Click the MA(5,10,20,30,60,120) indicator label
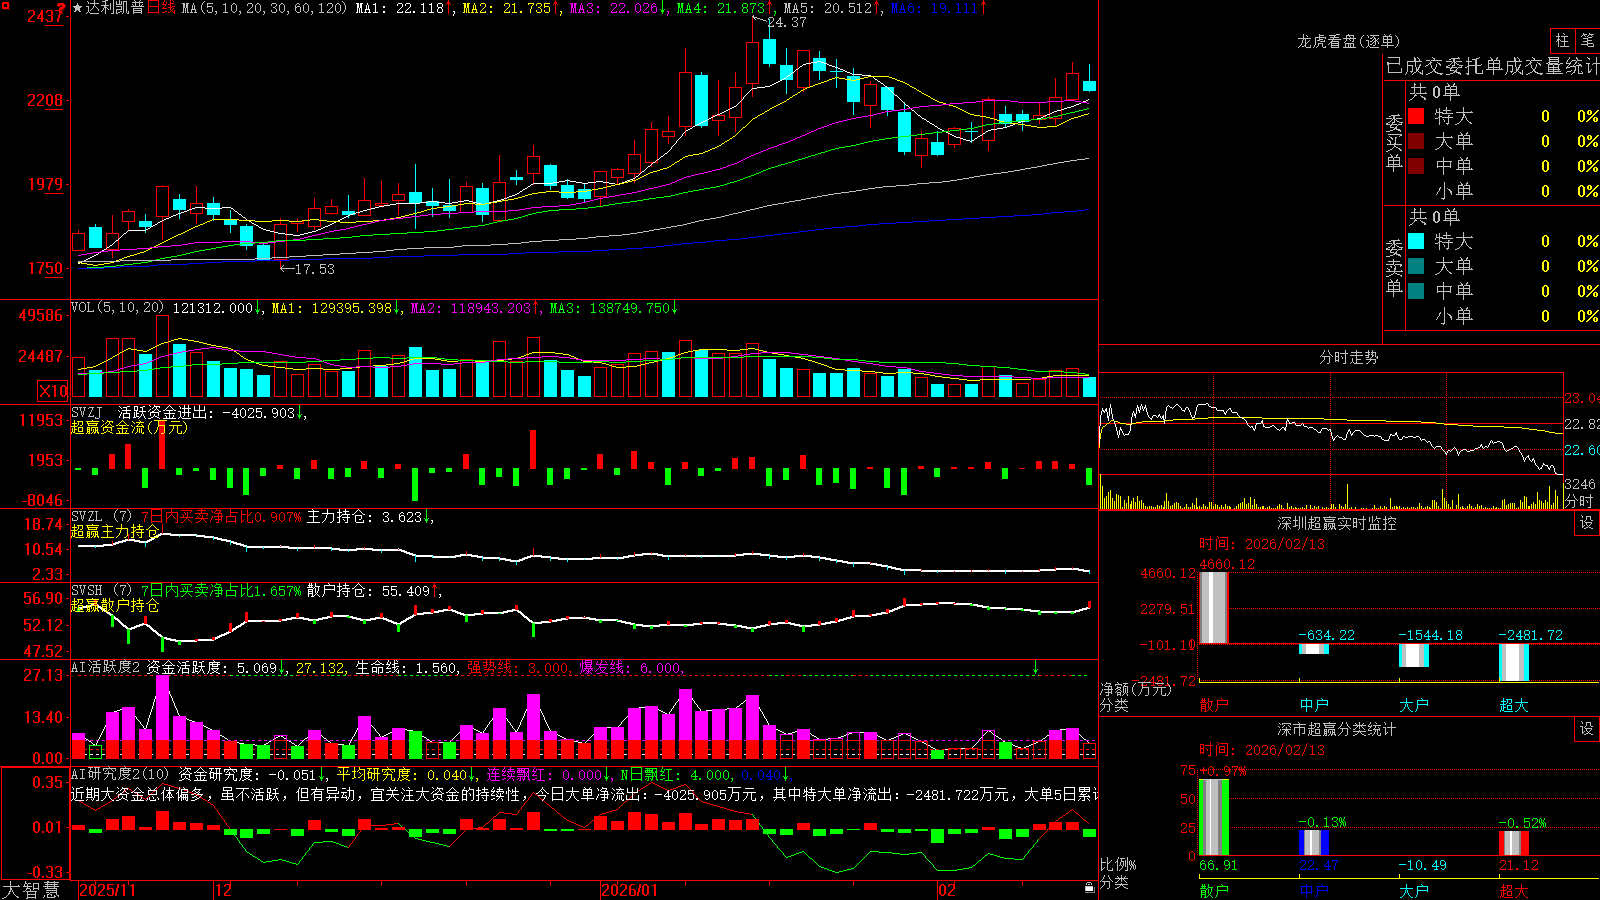 click(x=265, y=8)
